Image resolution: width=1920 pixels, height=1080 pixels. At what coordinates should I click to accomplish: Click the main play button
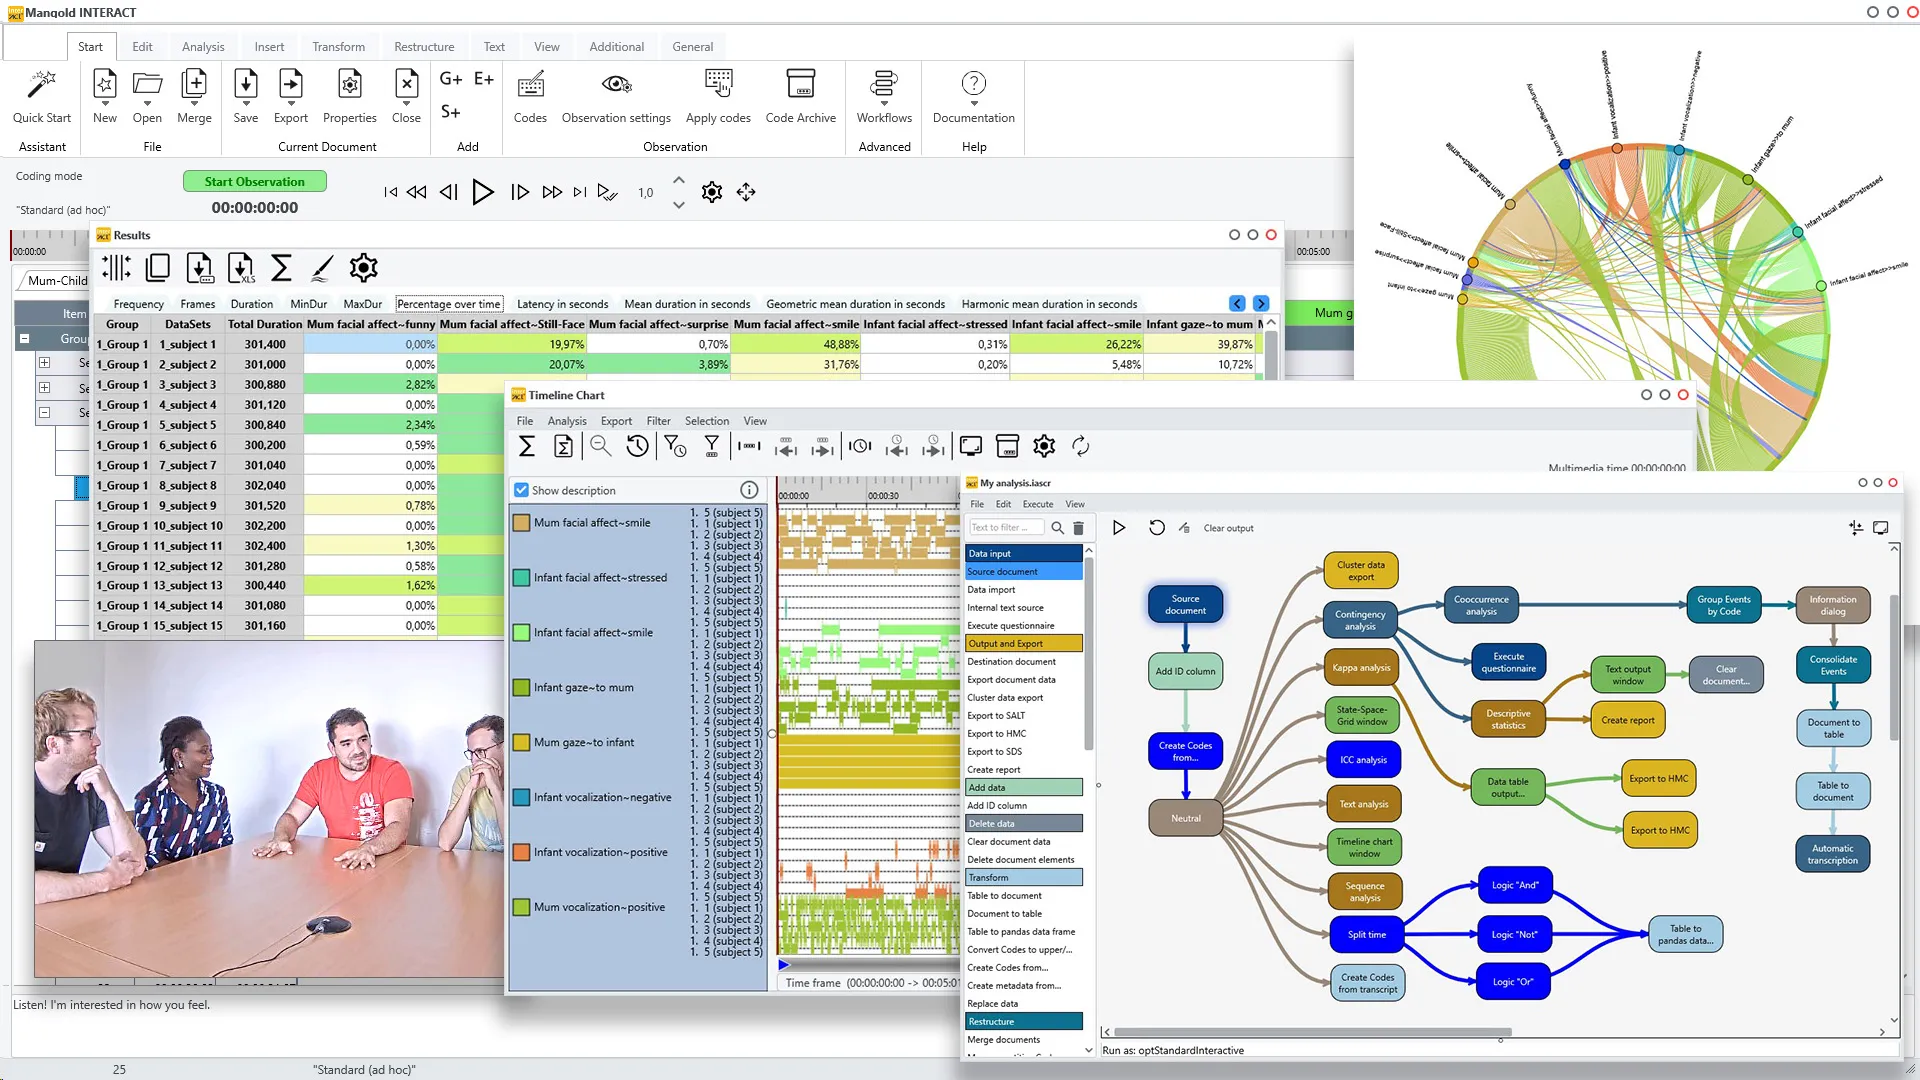point(483,192)
